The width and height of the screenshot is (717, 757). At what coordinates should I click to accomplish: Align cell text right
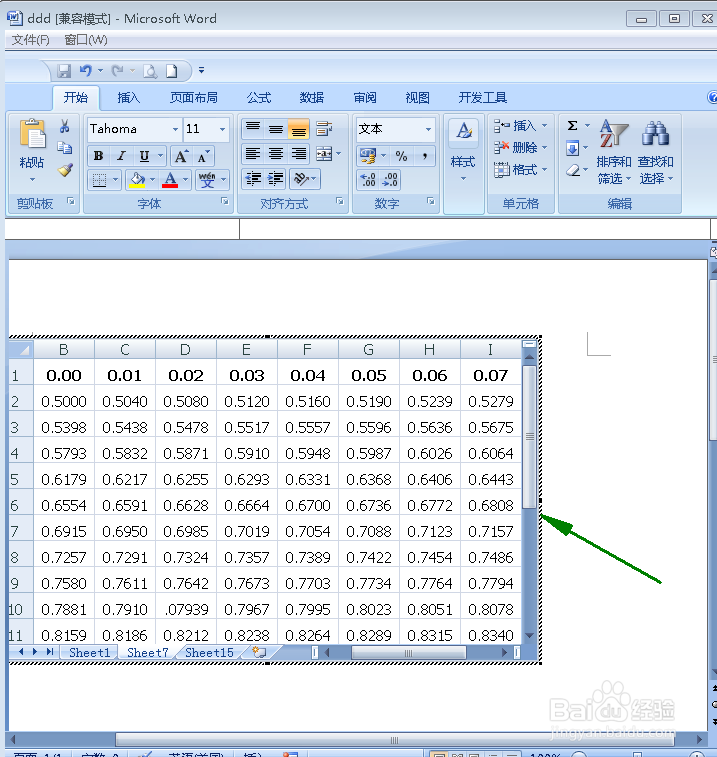point(298,154)
